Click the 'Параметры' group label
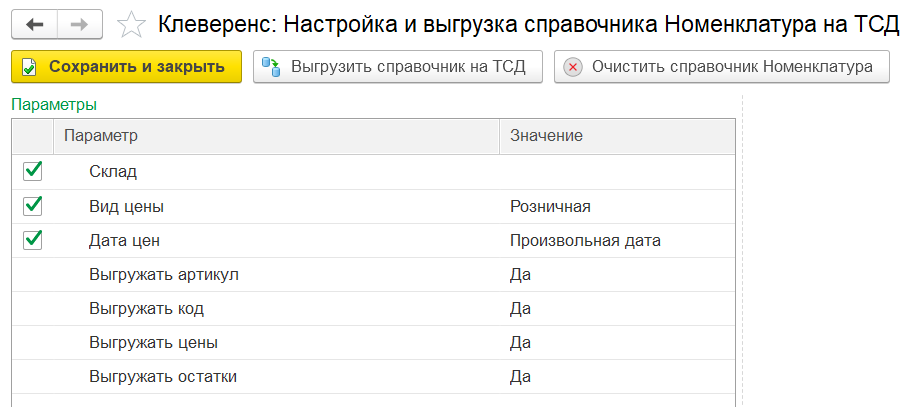913x407 pixels. tap(54, 105)
